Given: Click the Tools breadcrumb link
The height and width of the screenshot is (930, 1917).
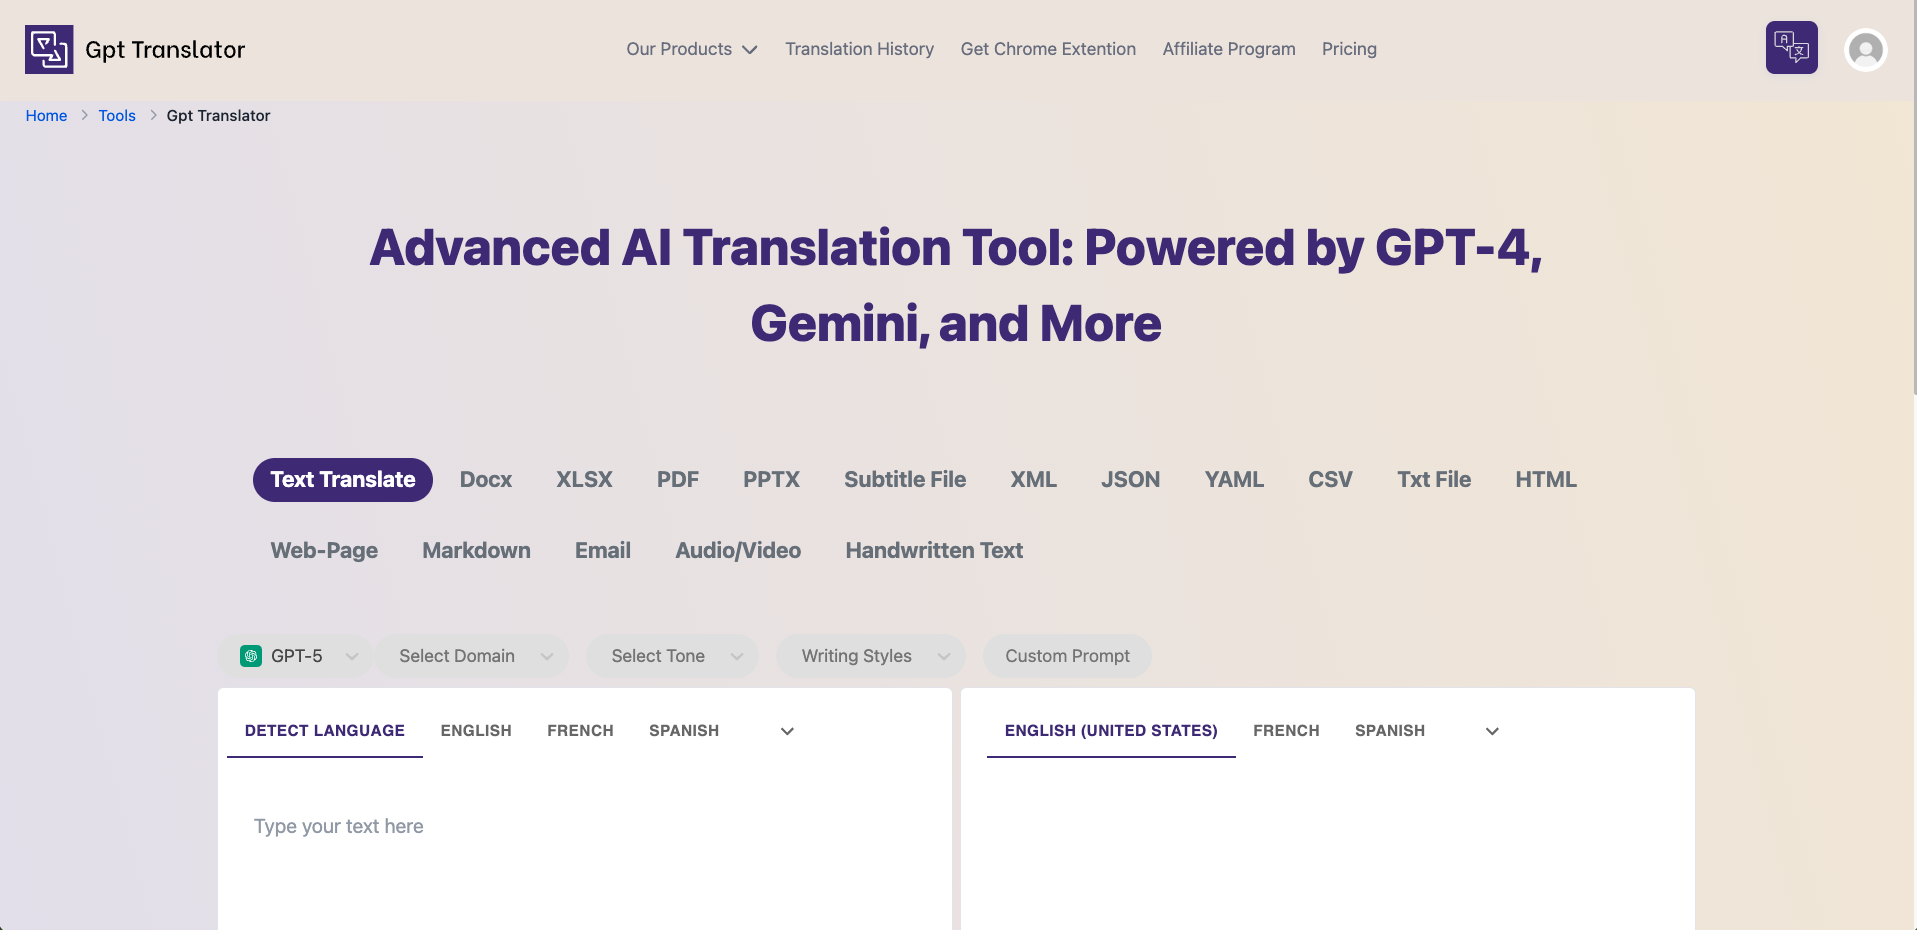Looking at the screenshot, I should coord(117,116).
